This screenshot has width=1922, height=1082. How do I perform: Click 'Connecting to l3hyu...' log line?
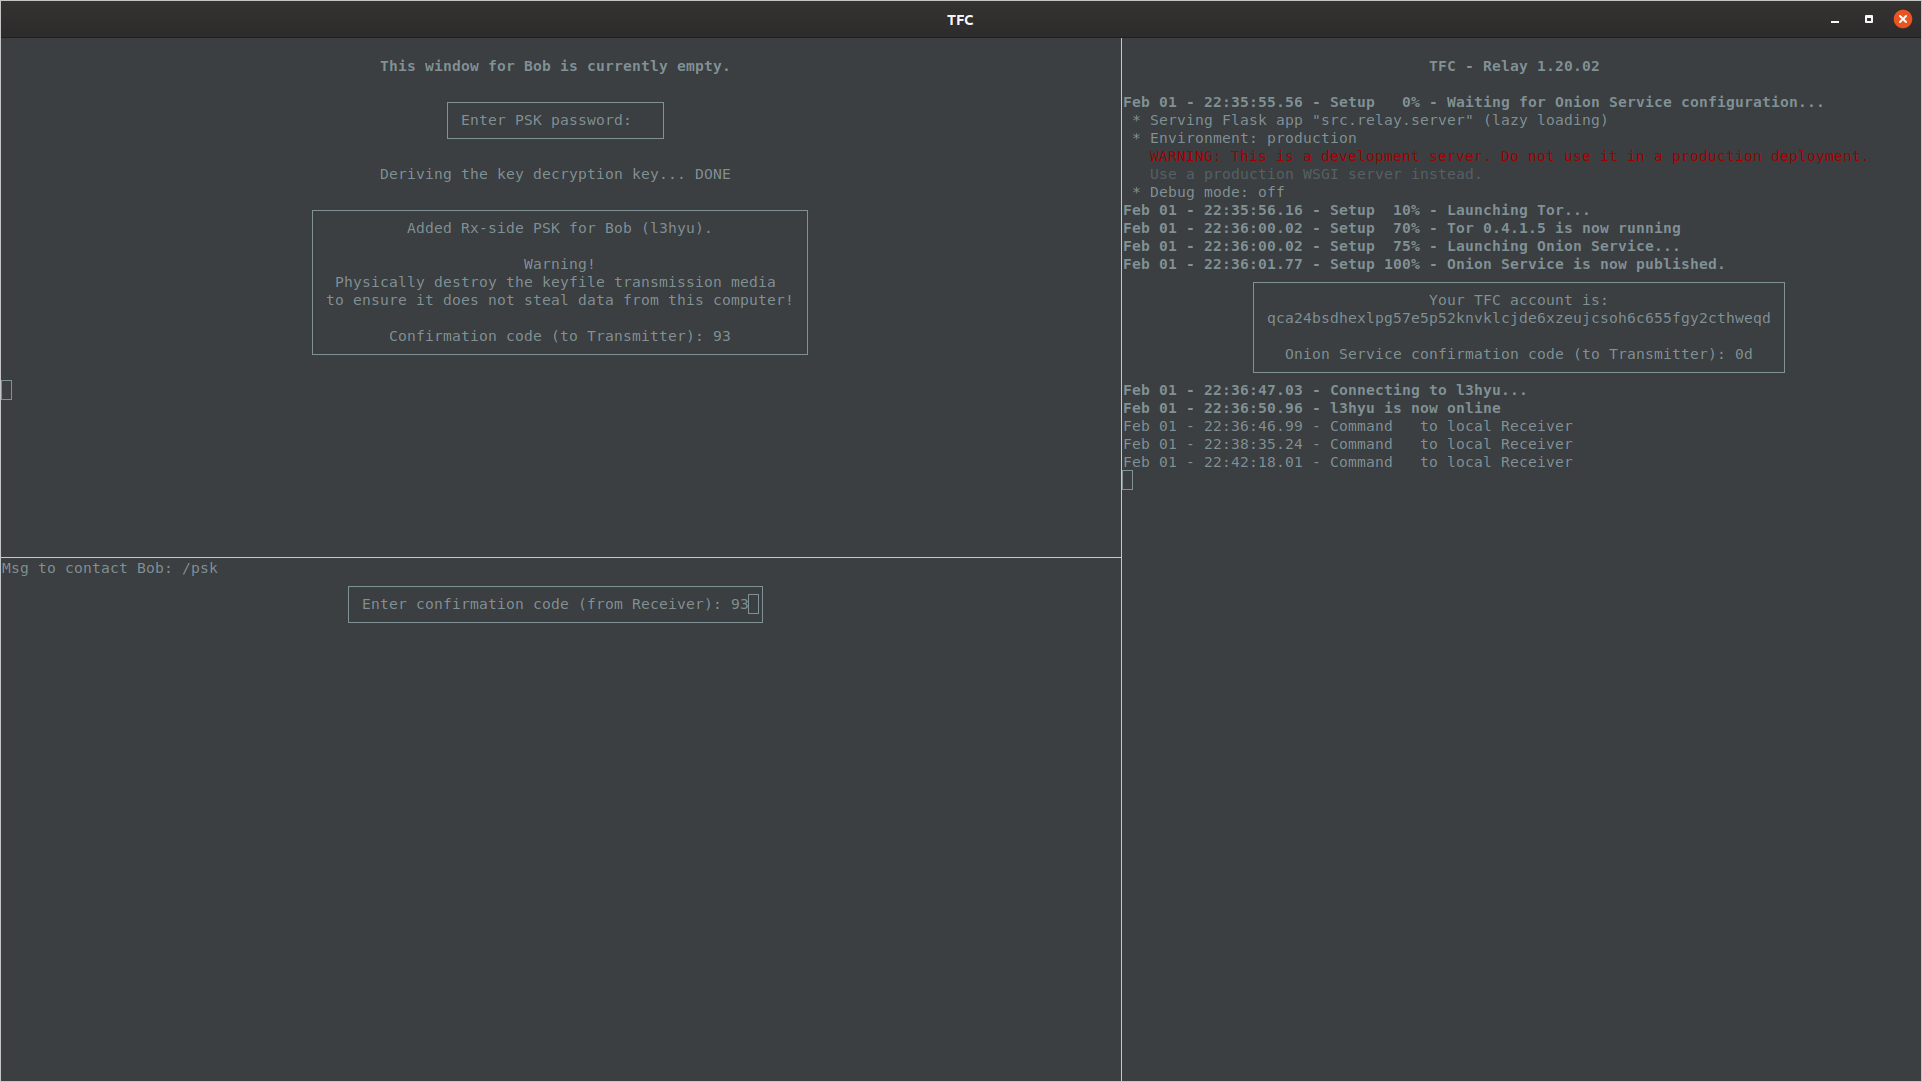tap(1325, 390)
